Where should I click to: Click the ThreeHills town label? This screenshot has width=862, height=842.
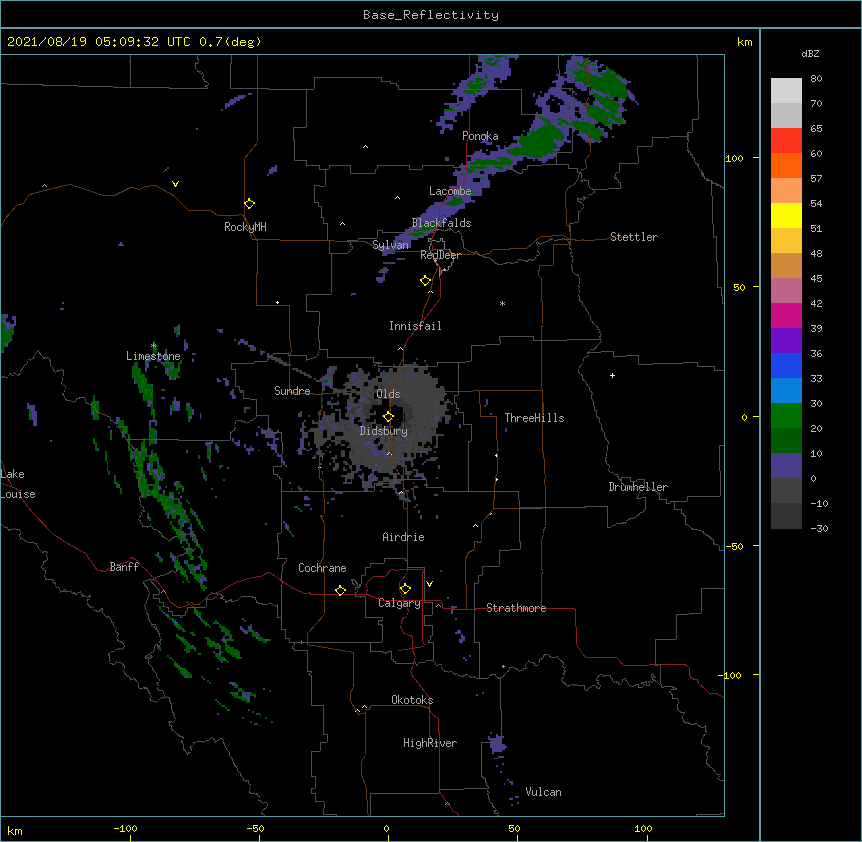point(534,418)
